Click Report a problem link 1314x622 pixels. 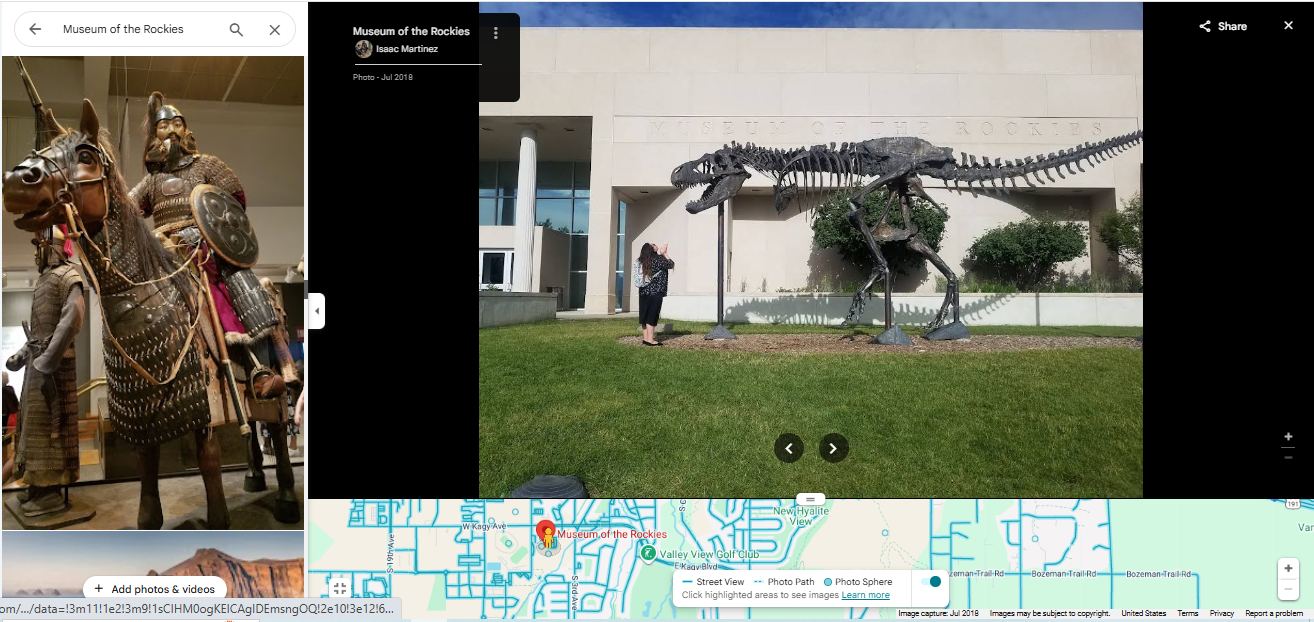click(1274, 614)
